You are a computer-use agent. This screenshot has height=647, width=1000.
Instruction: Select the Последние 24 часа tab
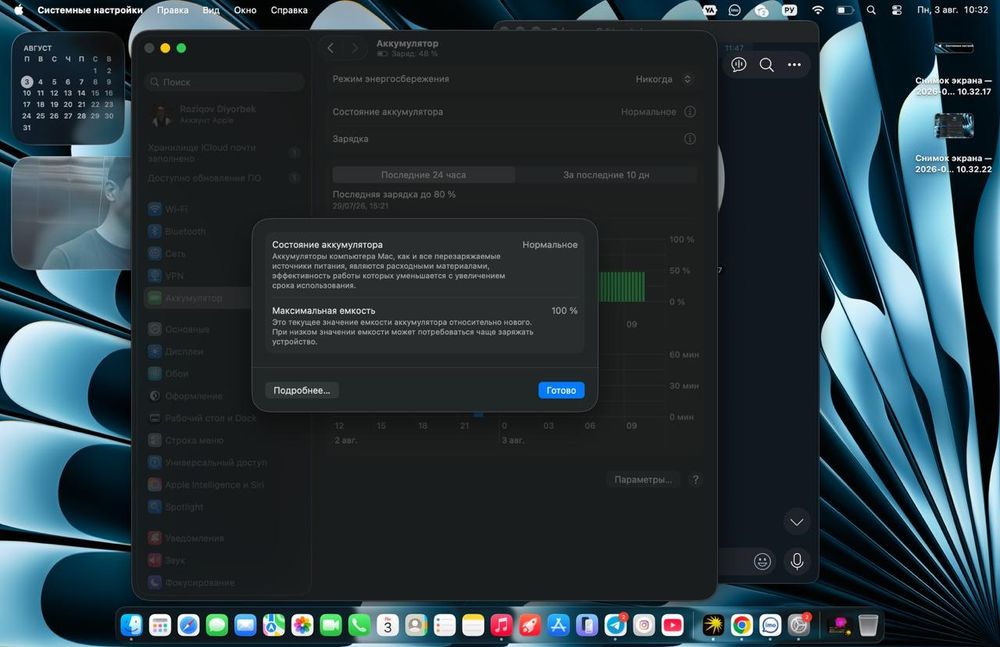(x=423, y=174)
